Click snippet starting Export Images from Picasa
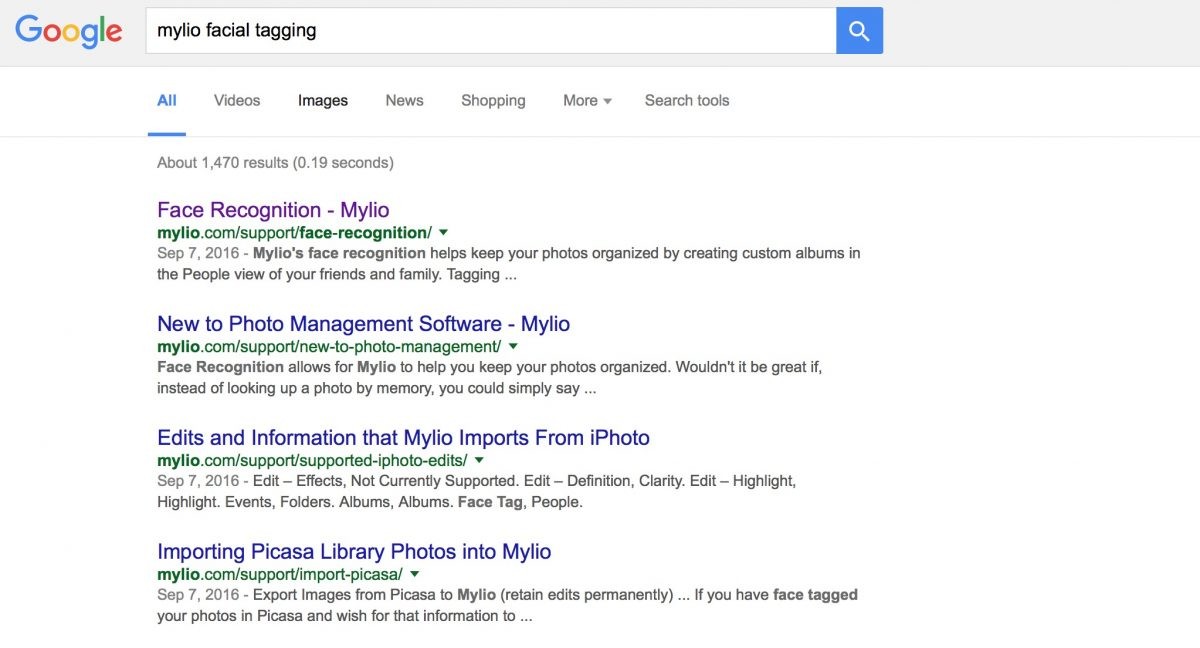The image size is (1200, 648). coord(507,605)
